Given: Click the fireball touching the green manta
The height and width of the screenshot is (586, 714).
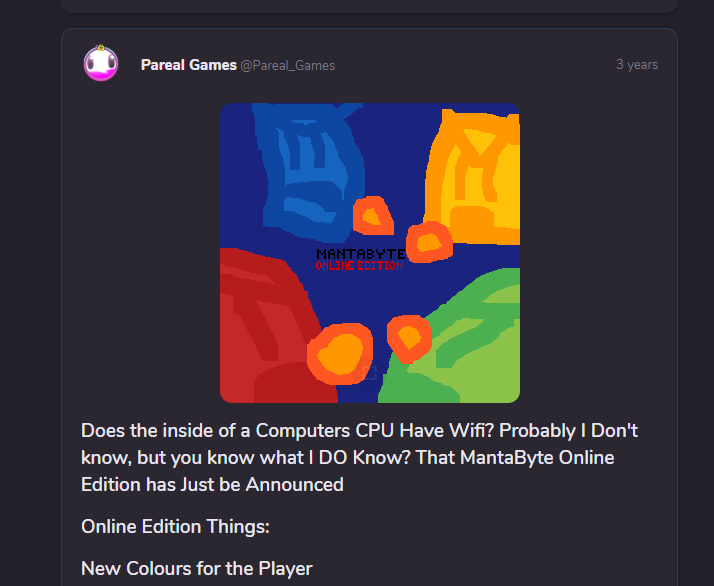Looking at the screenshot, I should click(409, 338).
